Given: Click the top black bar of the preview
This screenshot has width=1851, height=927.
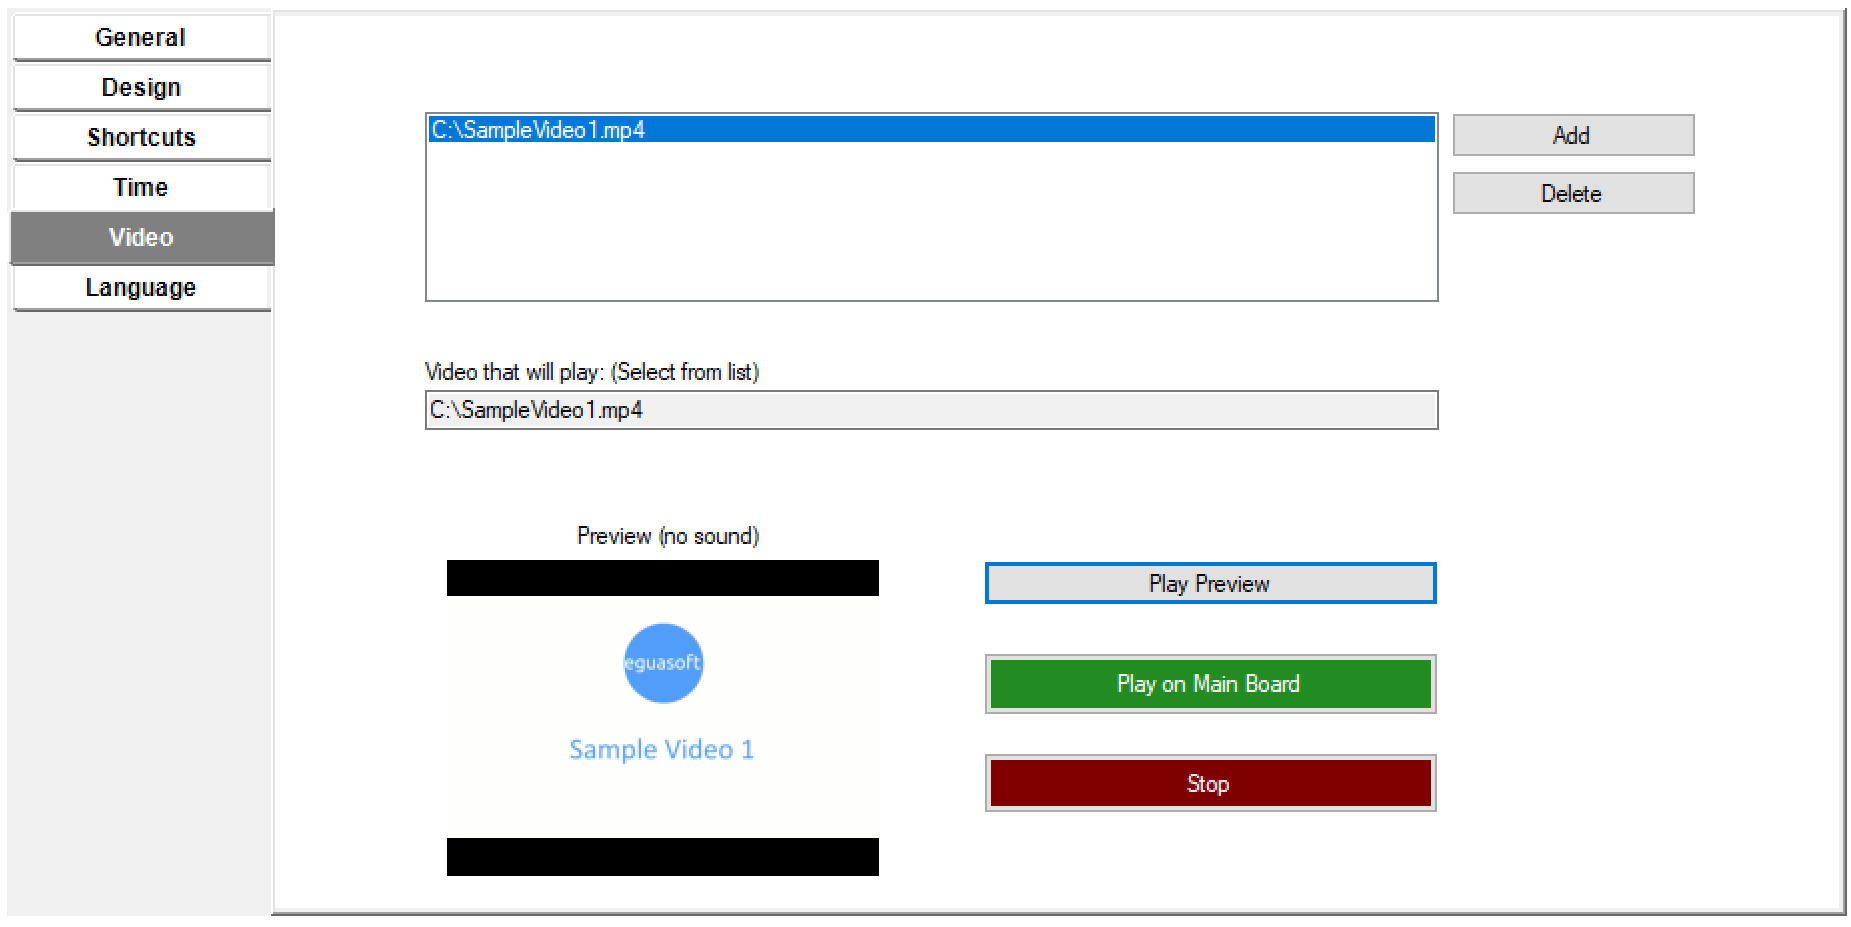Looking at the screenshot, I should tap(662, 578).
